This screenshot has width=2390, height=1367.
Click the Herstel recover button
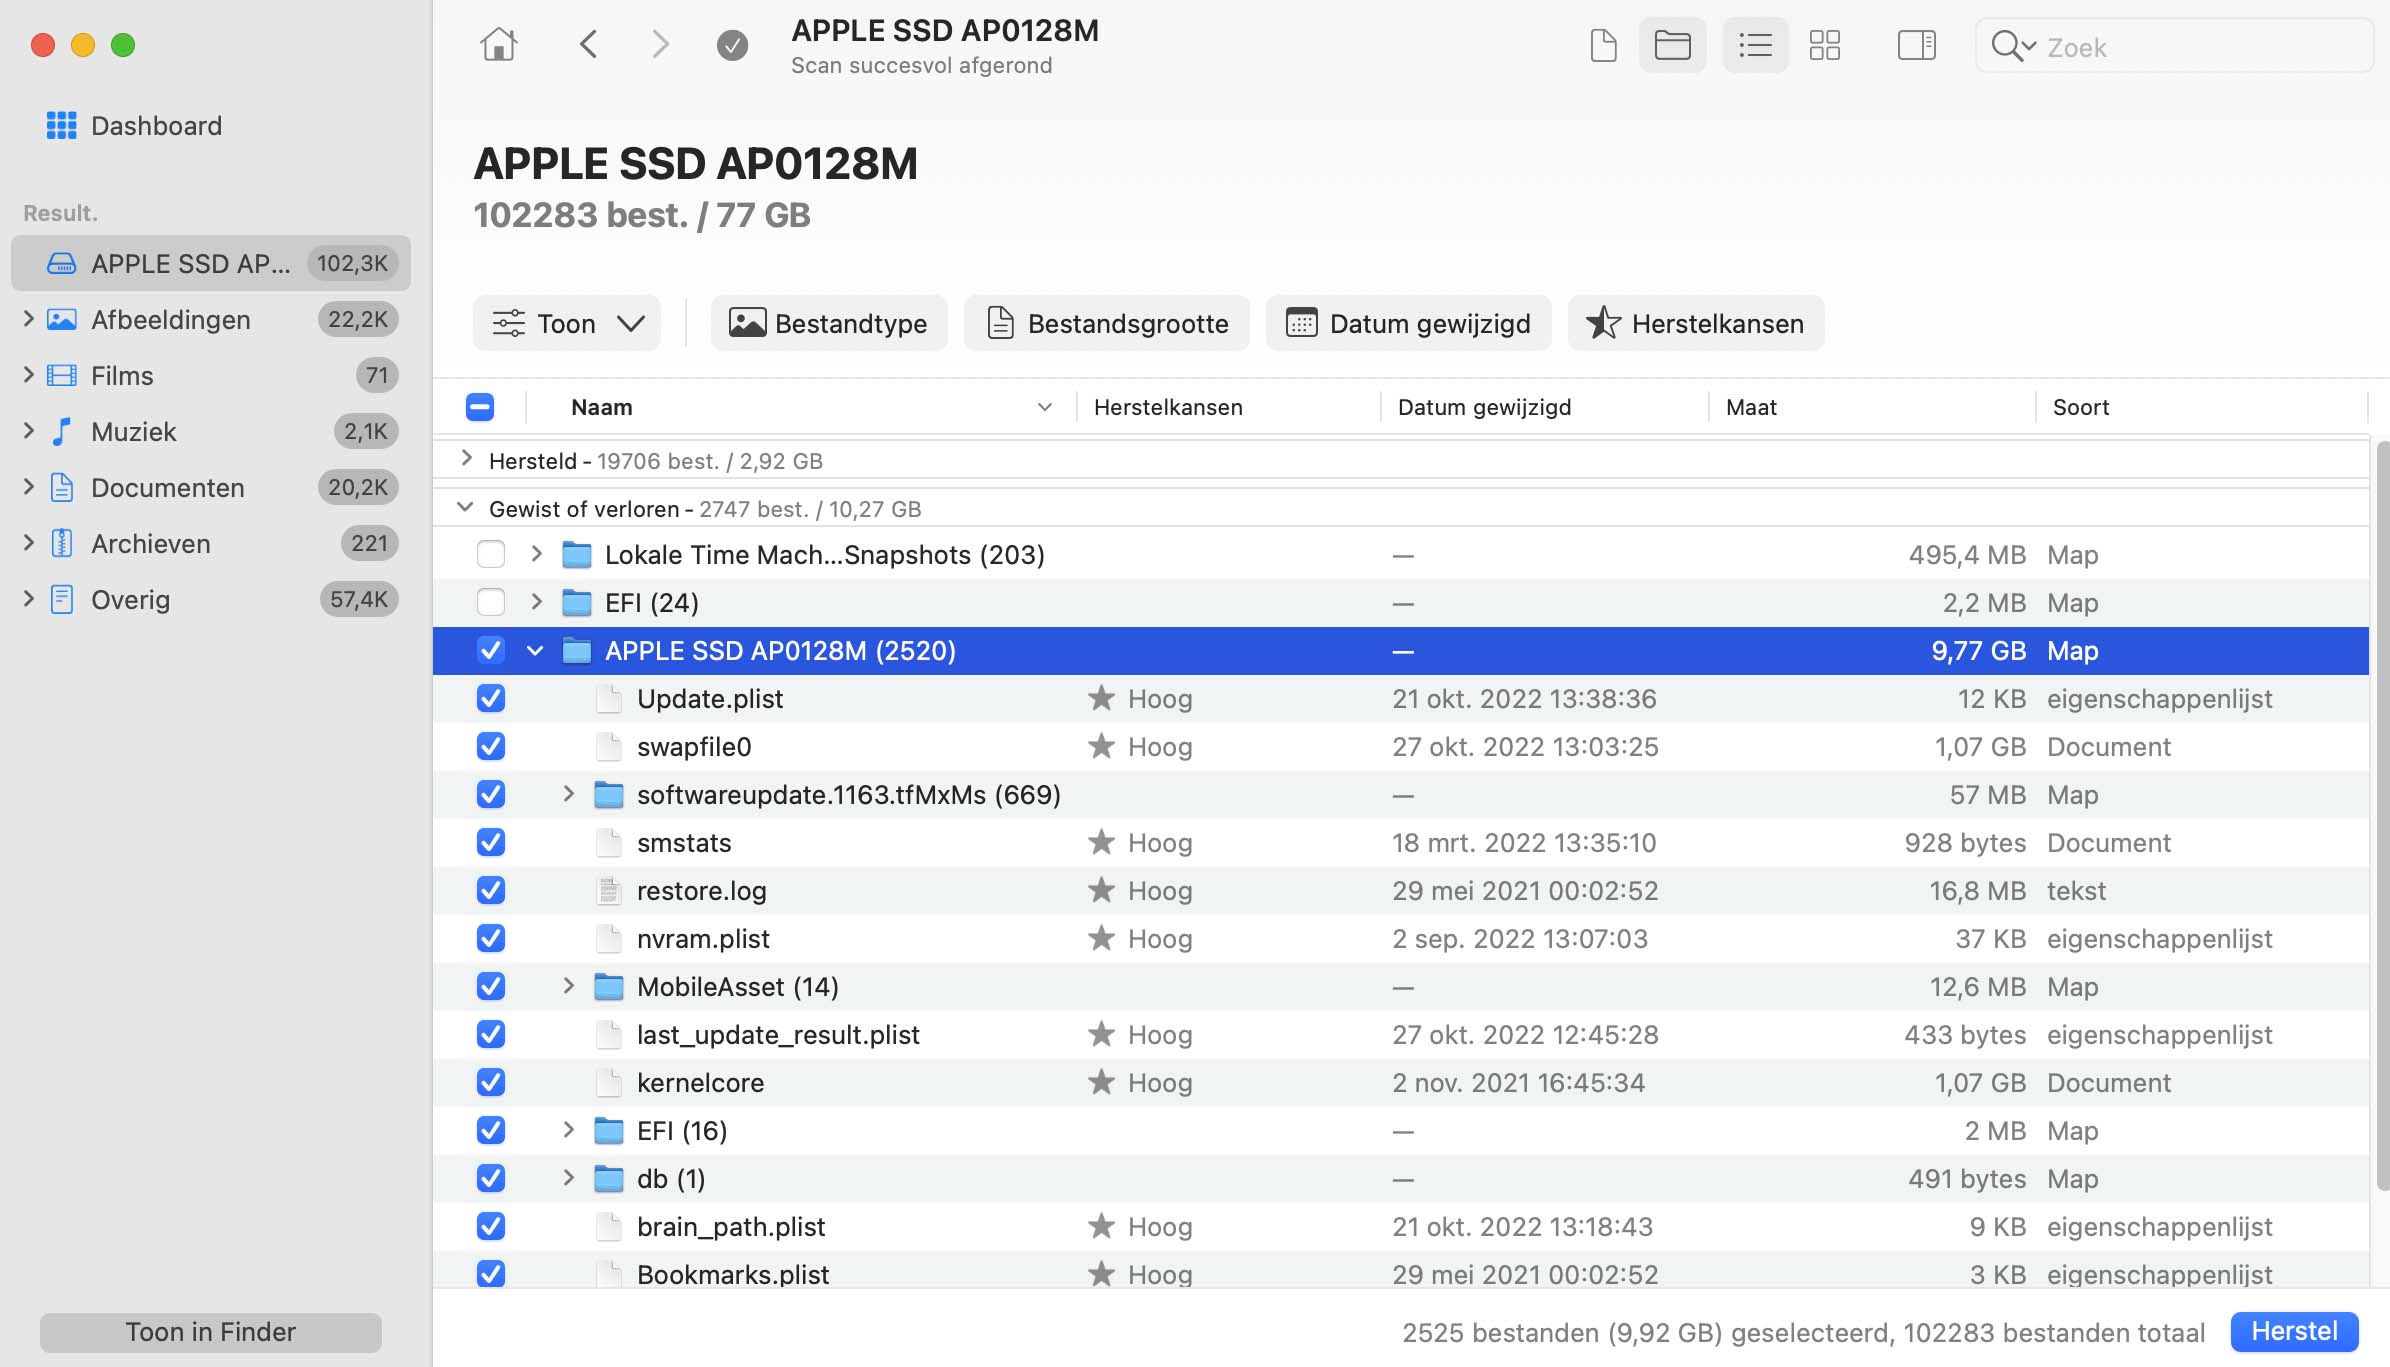tap(2294, 1331)
